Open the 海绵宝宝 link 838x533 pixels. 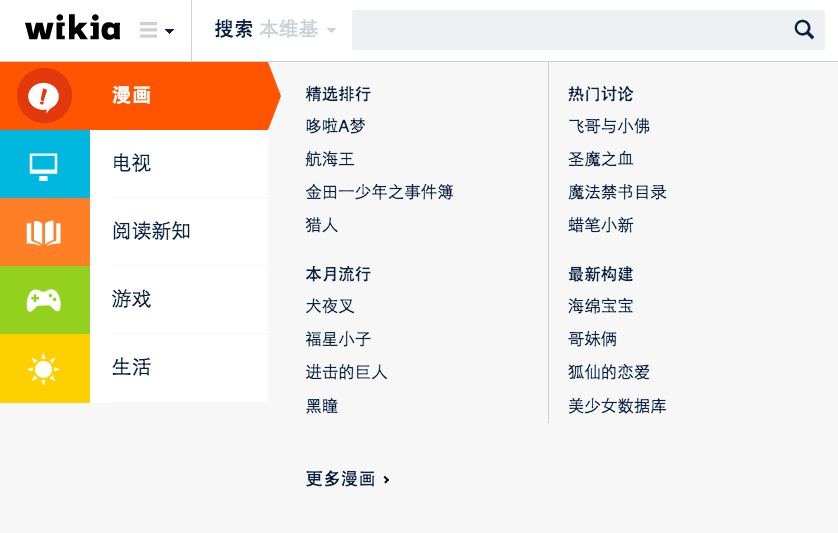601,306
